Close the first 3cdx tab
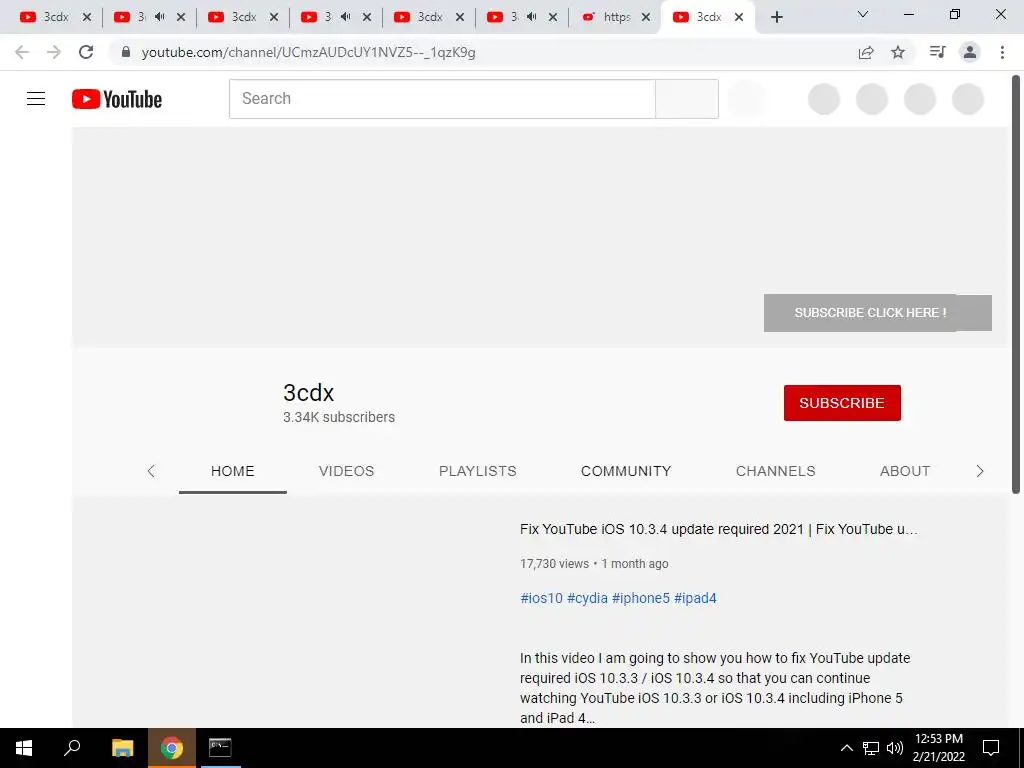 click(x=87, y=17)
